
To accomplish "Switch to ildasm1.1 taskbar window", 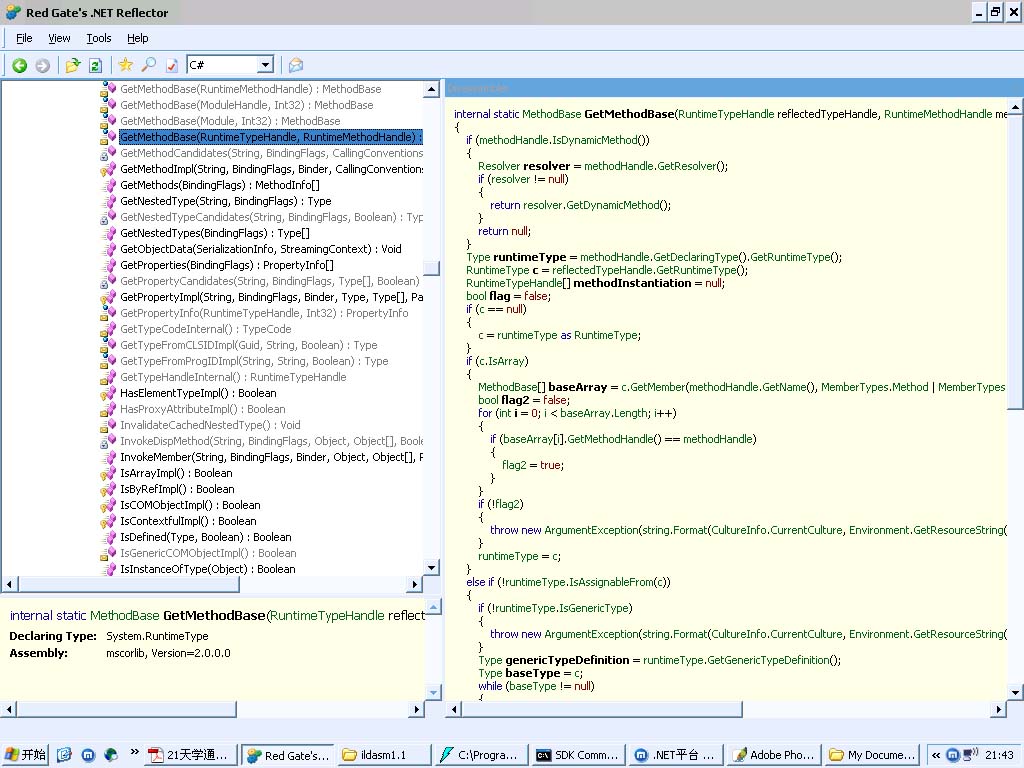I will tap(384, 755).
